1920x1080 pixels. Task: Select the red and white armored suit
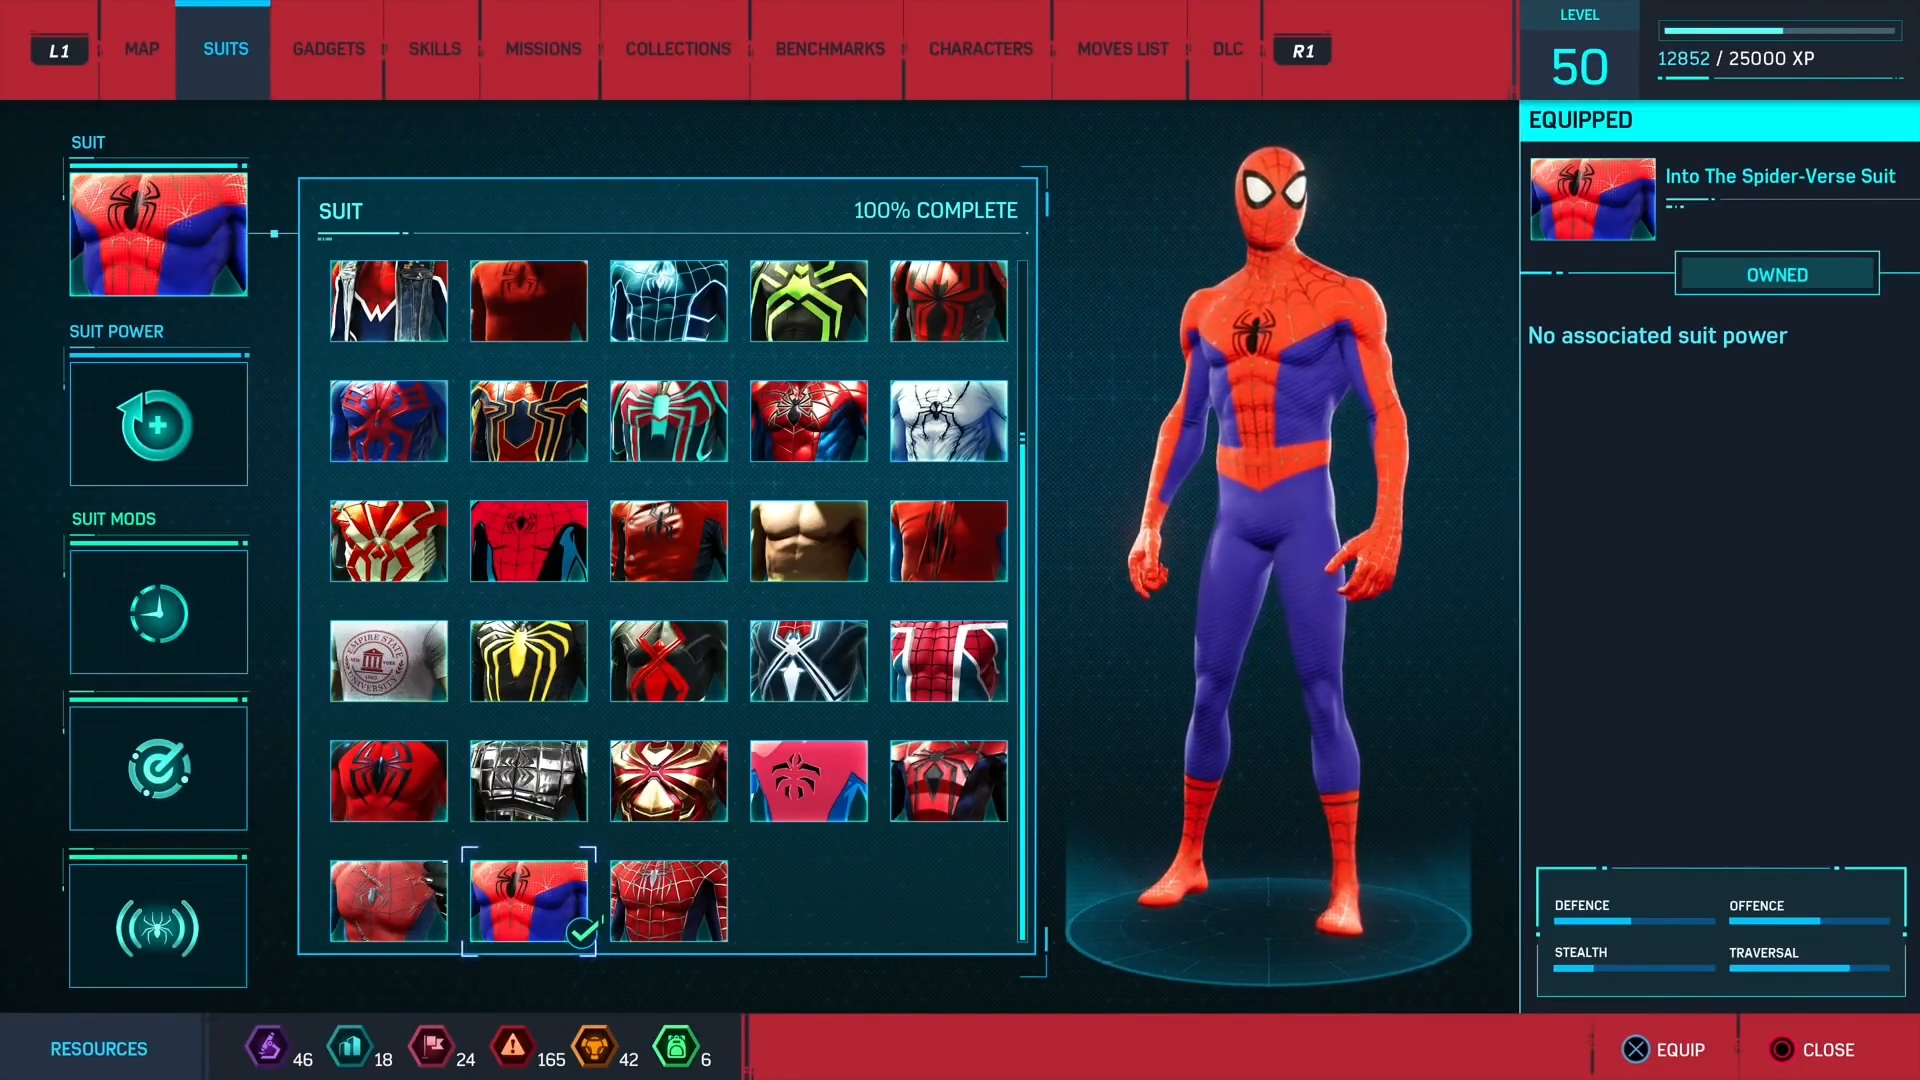click(389, 541)
